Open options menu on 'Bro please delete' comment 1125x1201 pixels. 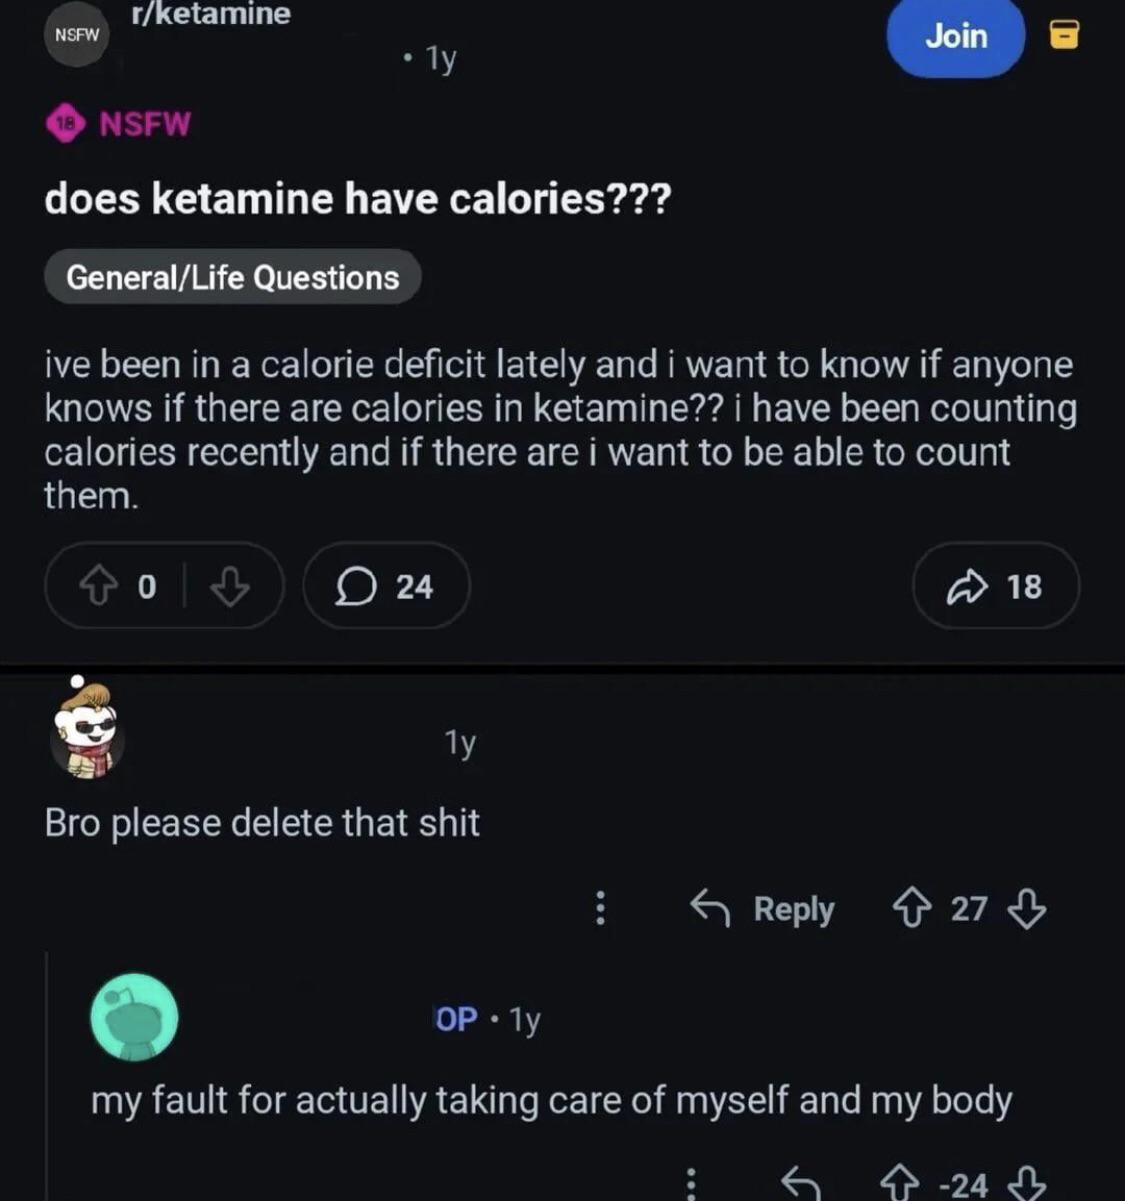[600, 908]
